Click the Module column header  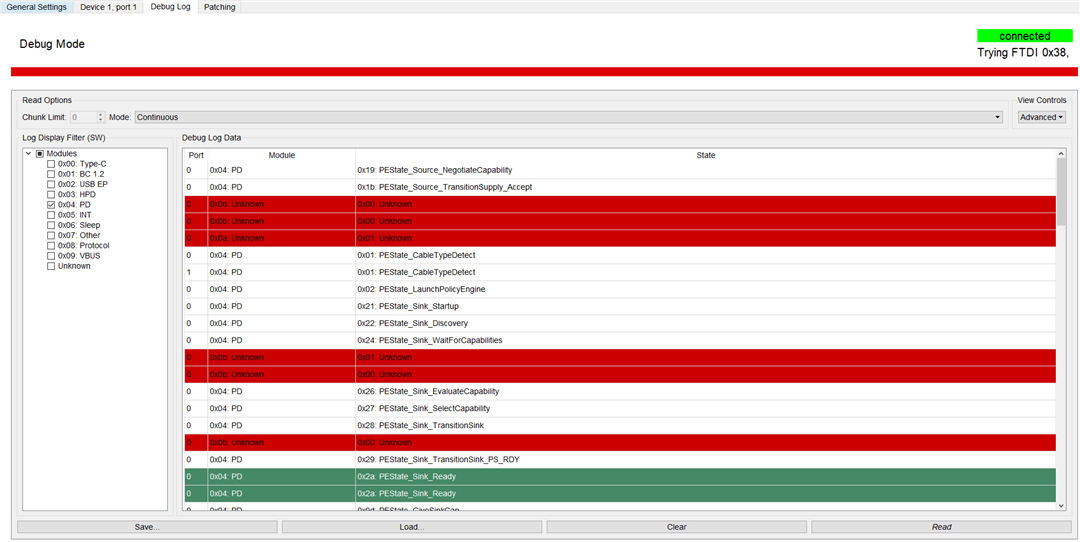(x=282, y=156)
